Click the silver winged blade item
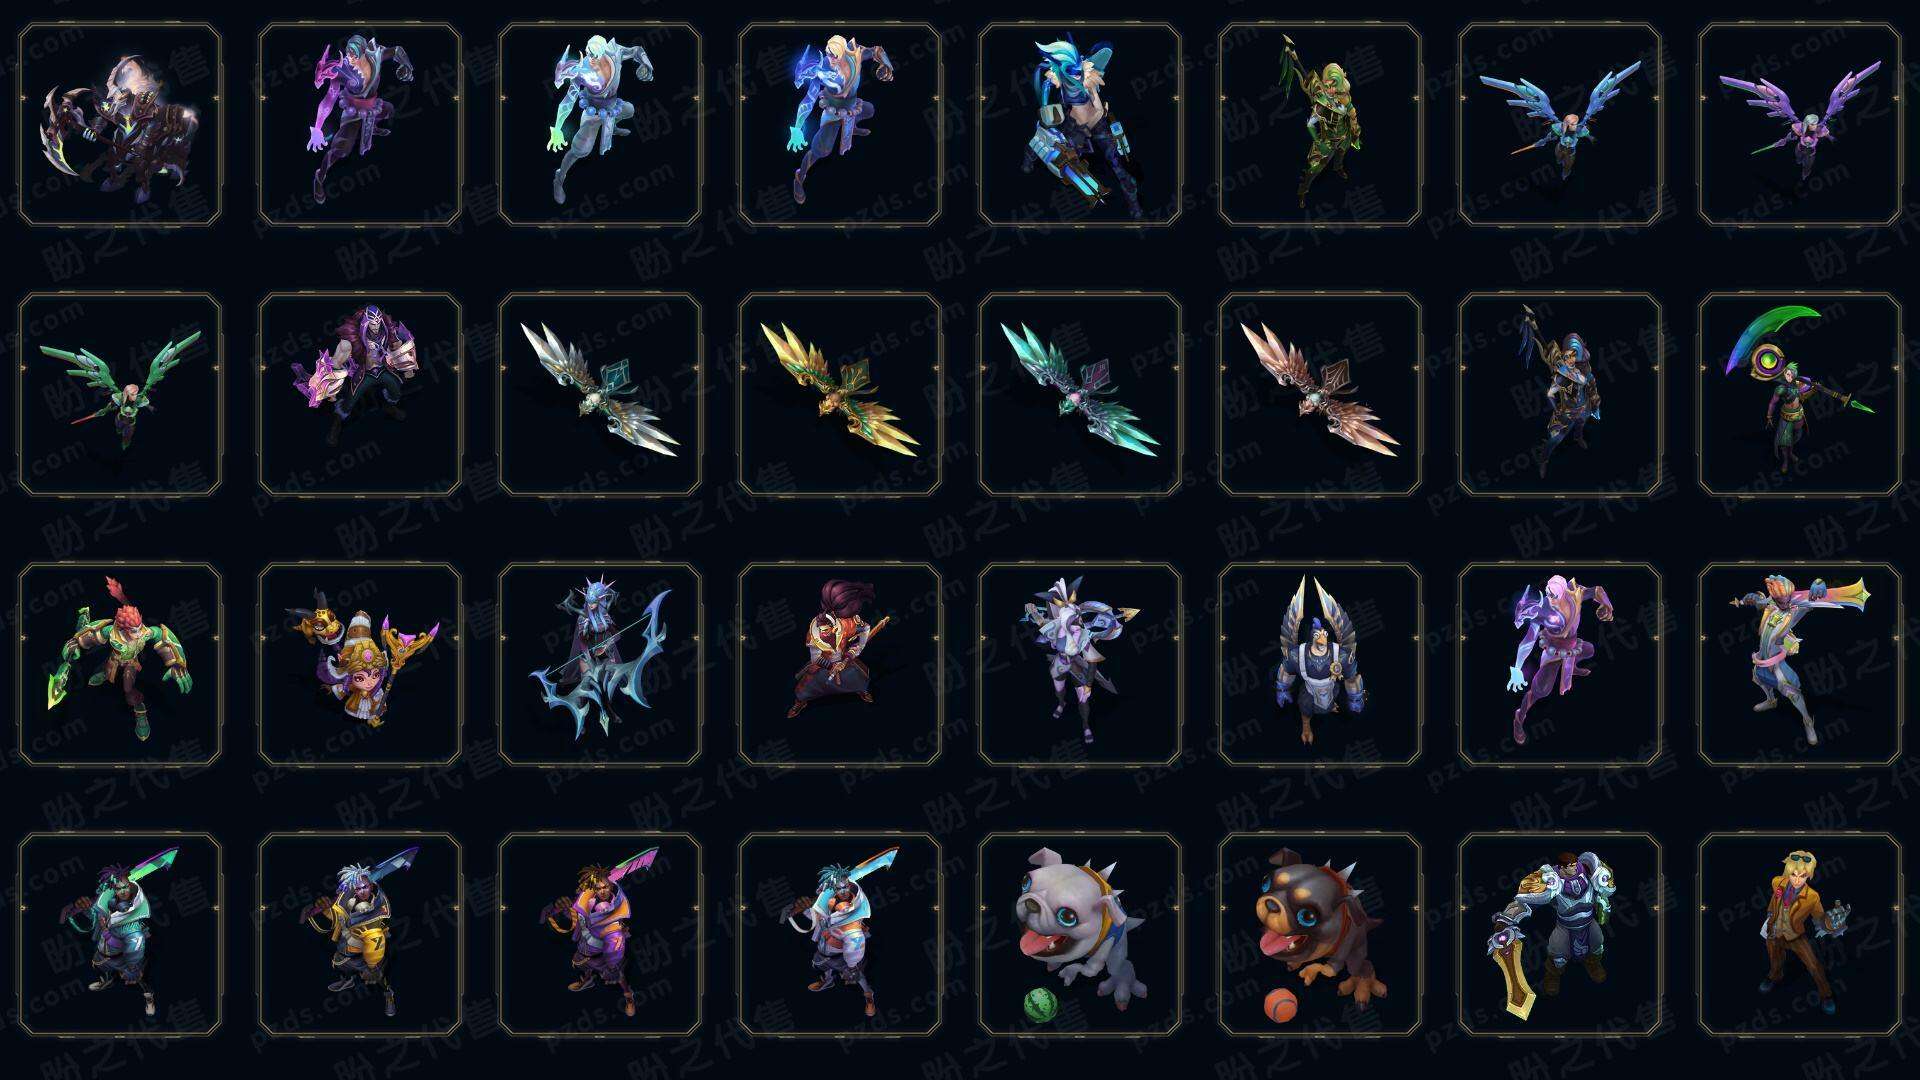 pyautogui.click(x=600, y=394)
